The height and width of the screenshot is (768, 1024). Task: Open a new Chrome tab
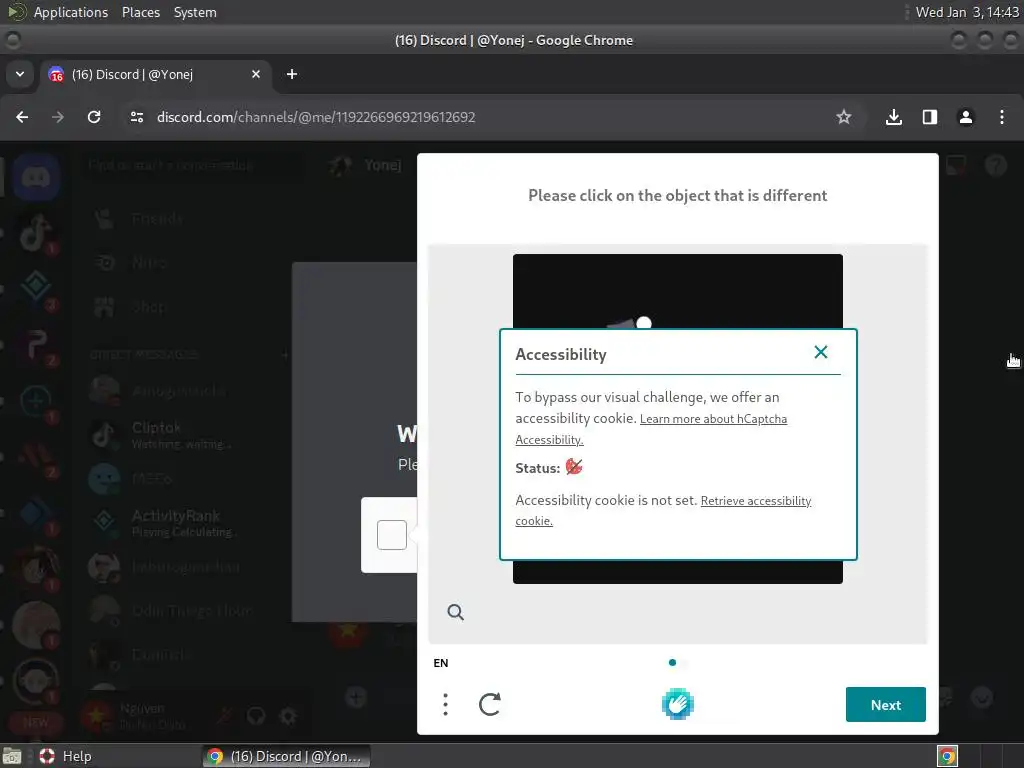coord(292,74)
